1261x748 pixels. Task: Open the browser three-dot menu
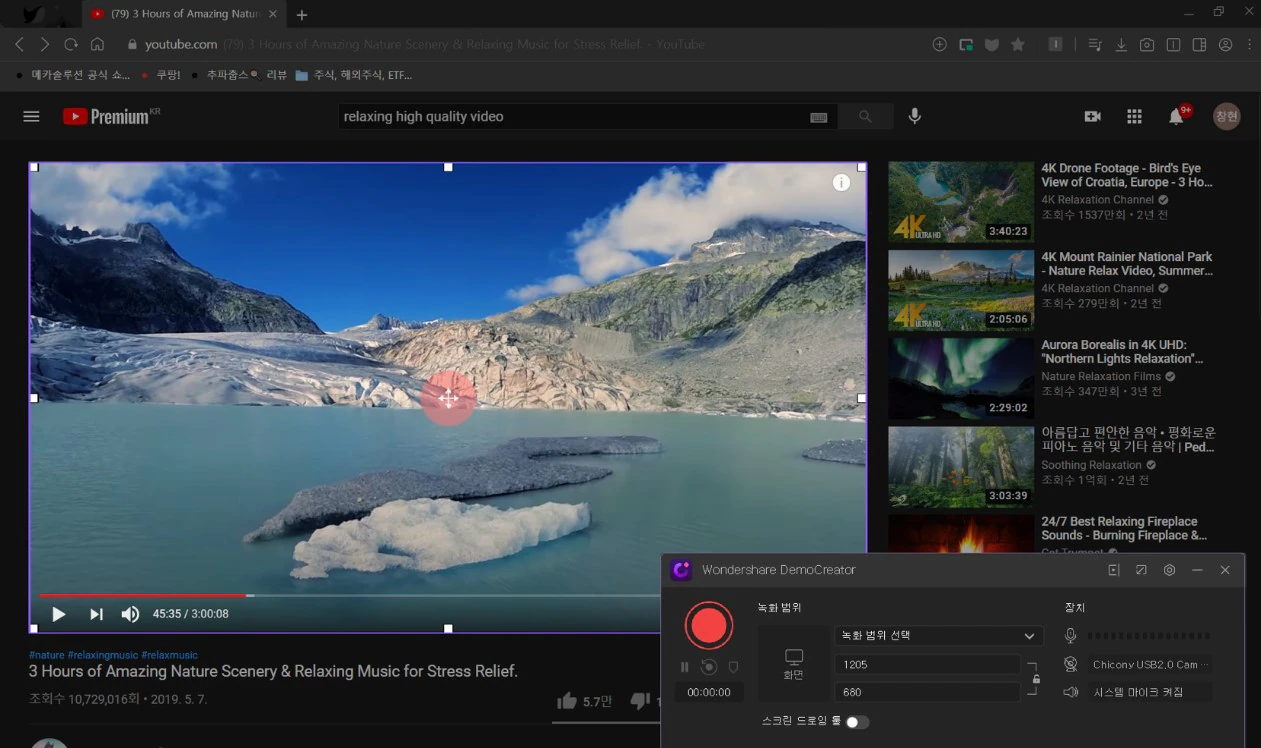(x=1250, y=44)
